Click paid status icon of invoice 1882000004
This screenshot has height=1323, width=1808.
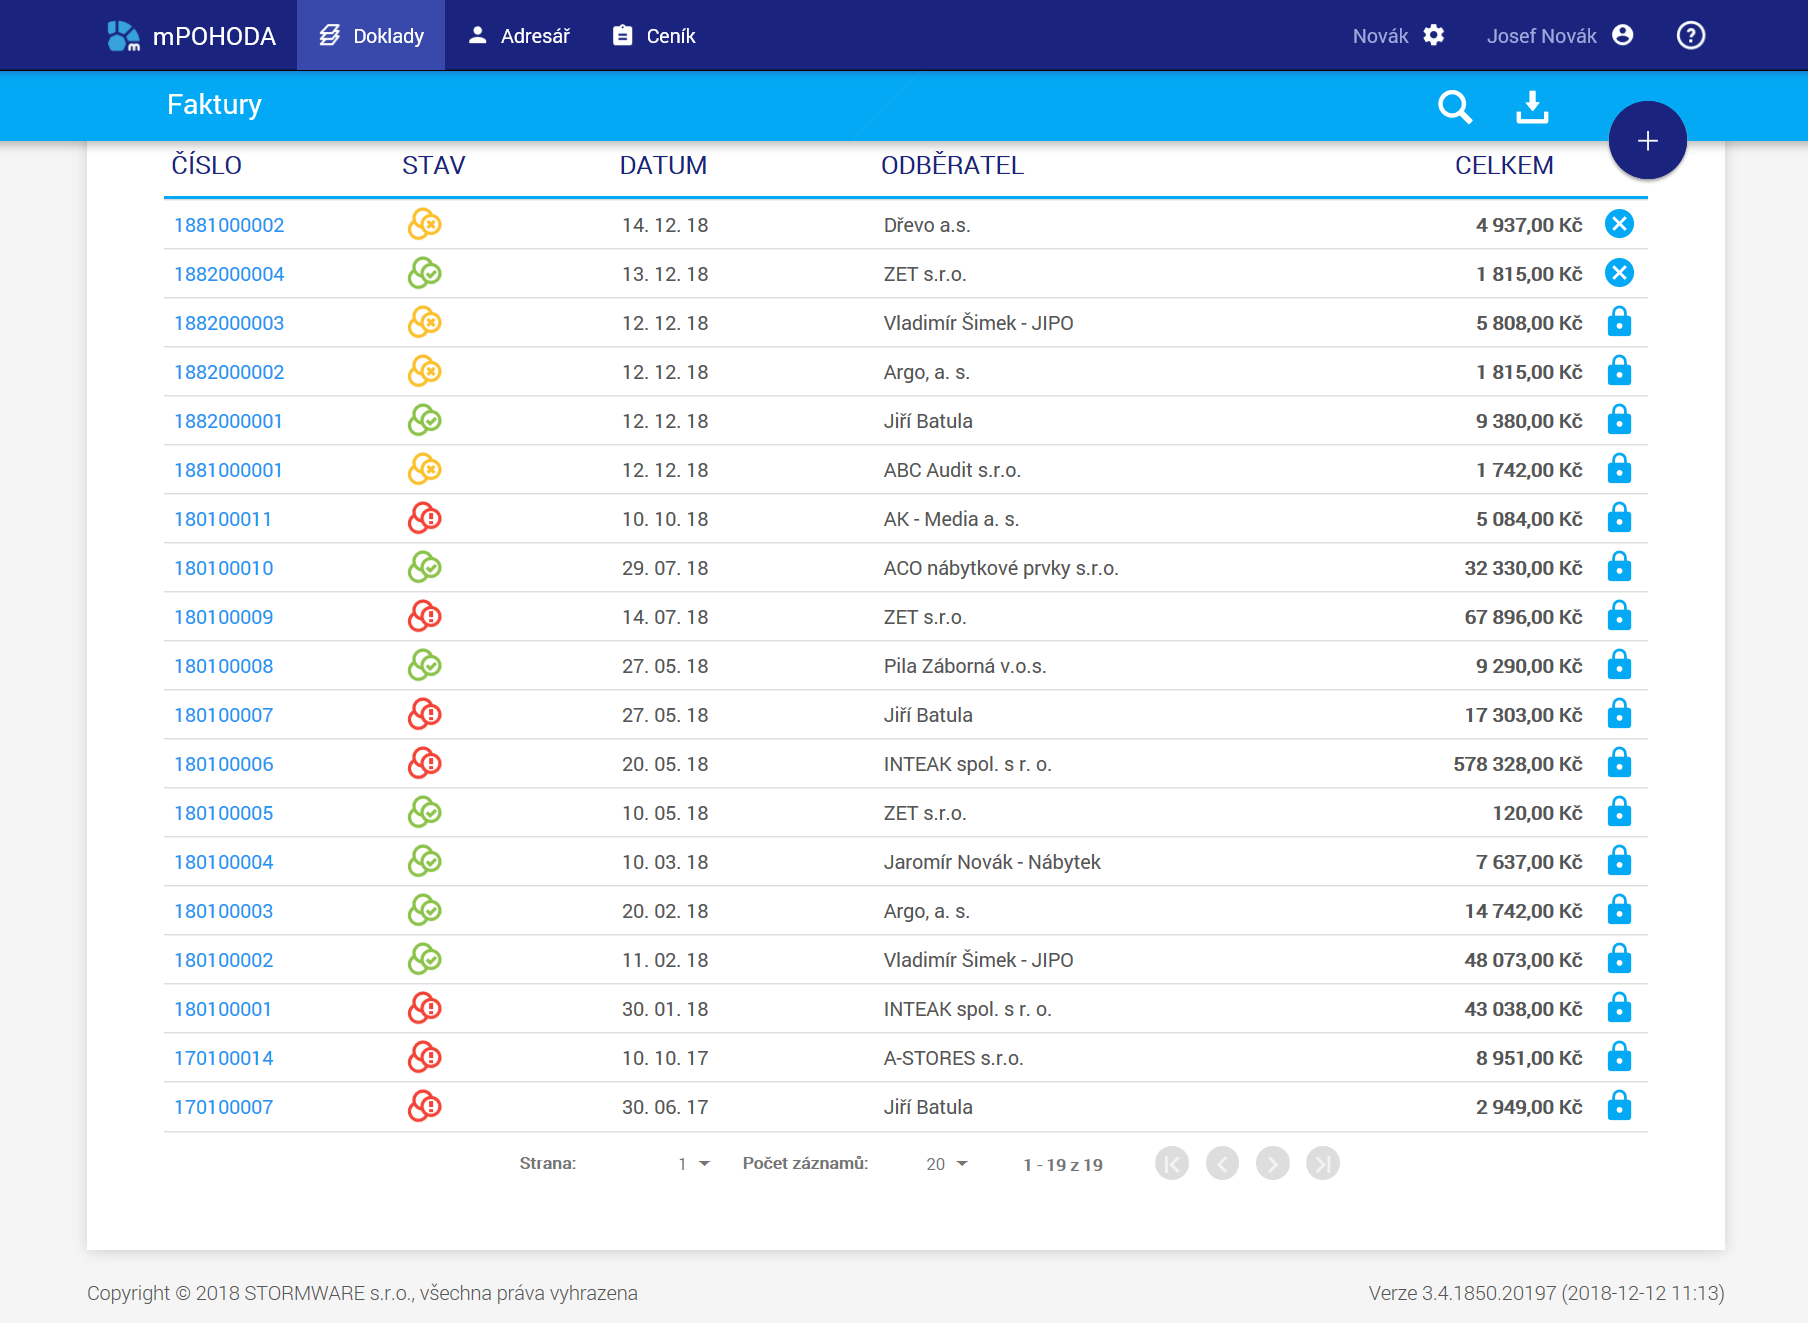coord(425,273)
